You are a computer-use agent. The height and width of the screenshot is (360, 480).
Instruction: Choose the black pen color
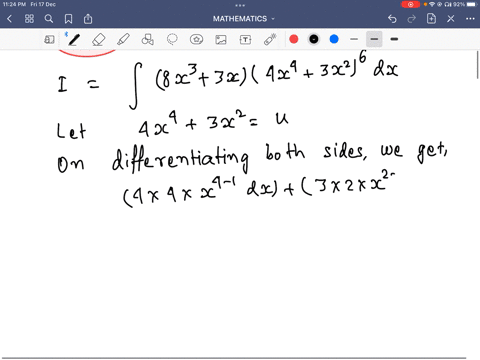click(x=314, y=39)
